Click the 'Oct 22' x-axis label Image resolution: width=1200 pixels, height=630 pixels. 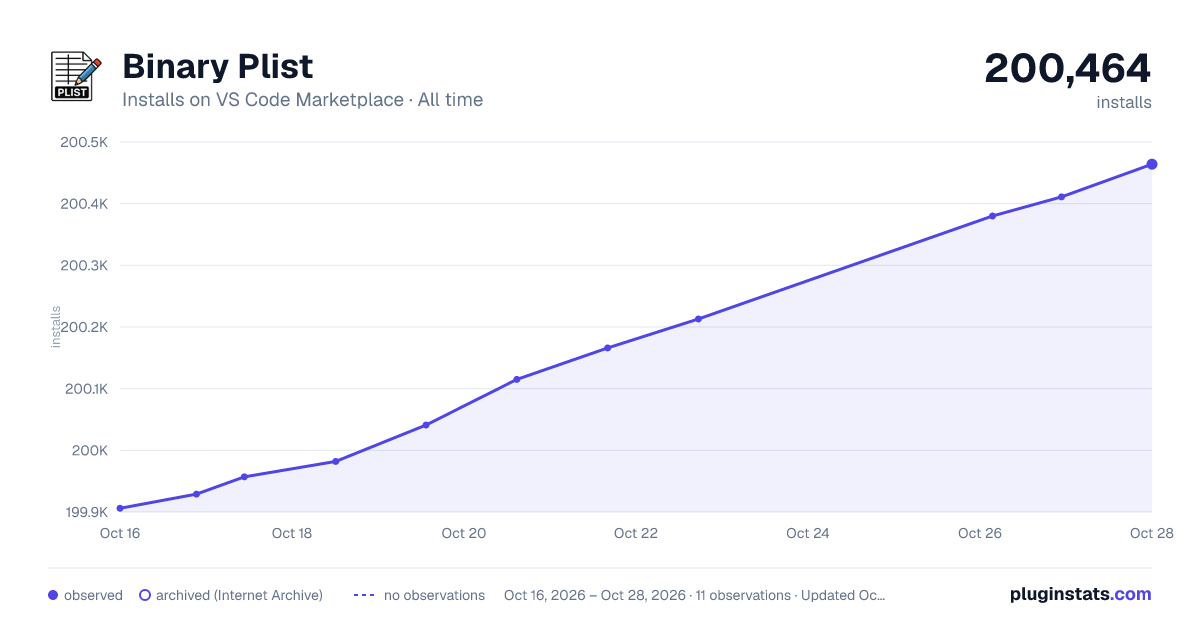pos(636,533)
